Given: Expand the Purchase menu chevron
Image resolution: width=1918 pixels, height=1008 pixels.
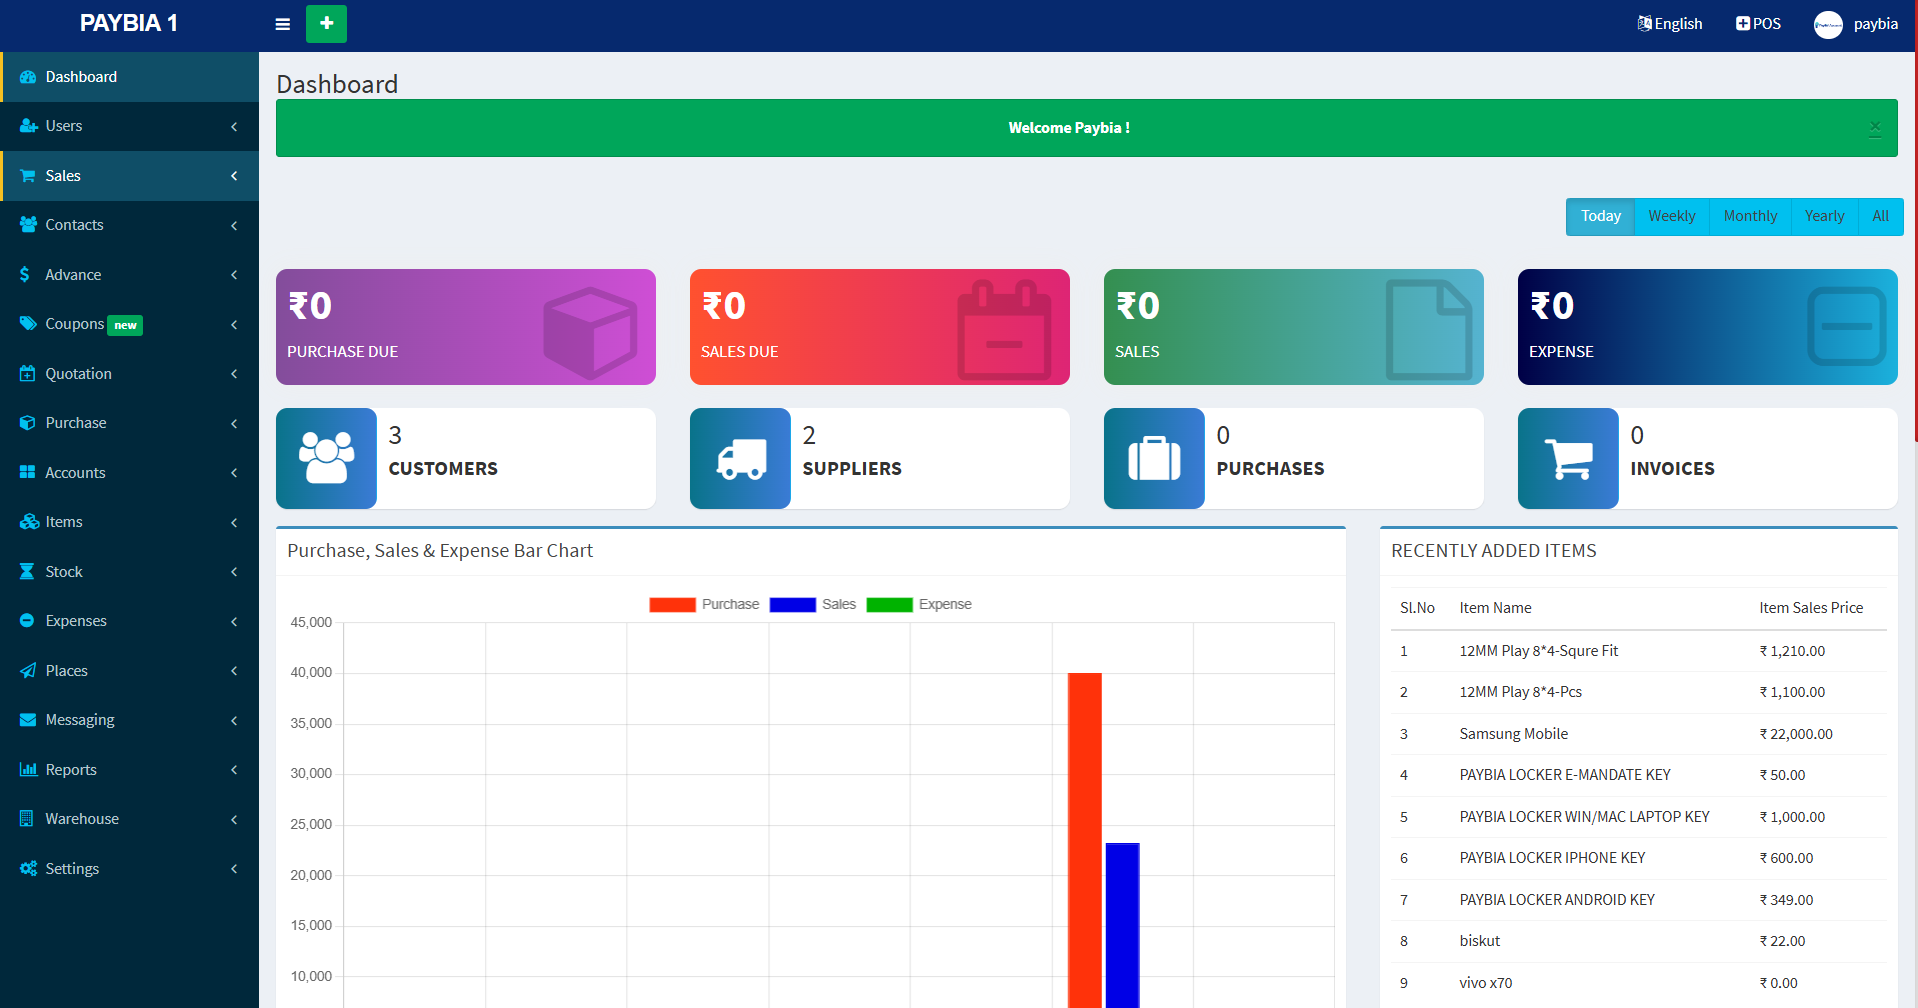Looking at the screenshot, I should (234, 424).
